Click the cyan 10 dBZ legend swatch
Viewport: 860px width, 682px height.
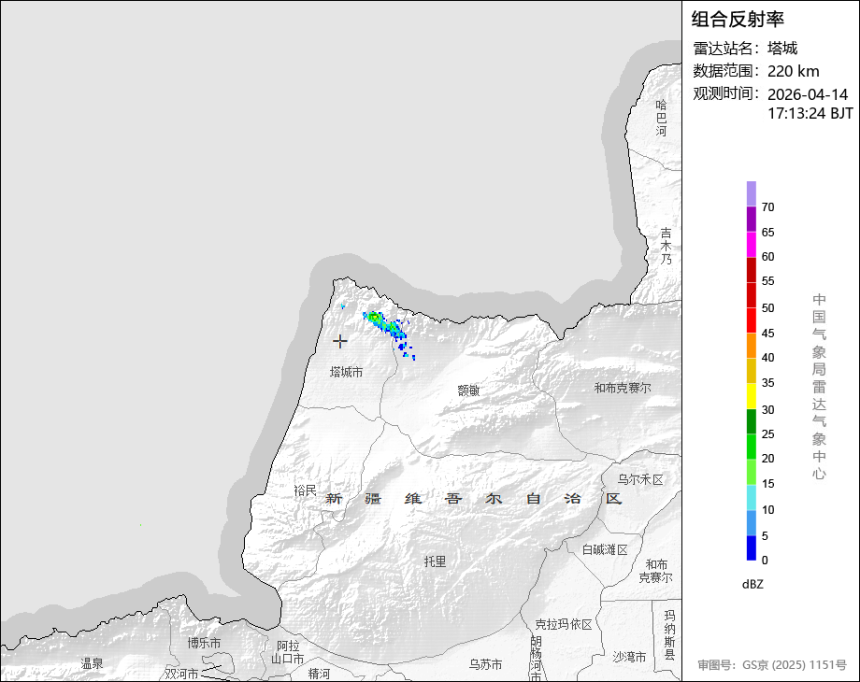751,497
